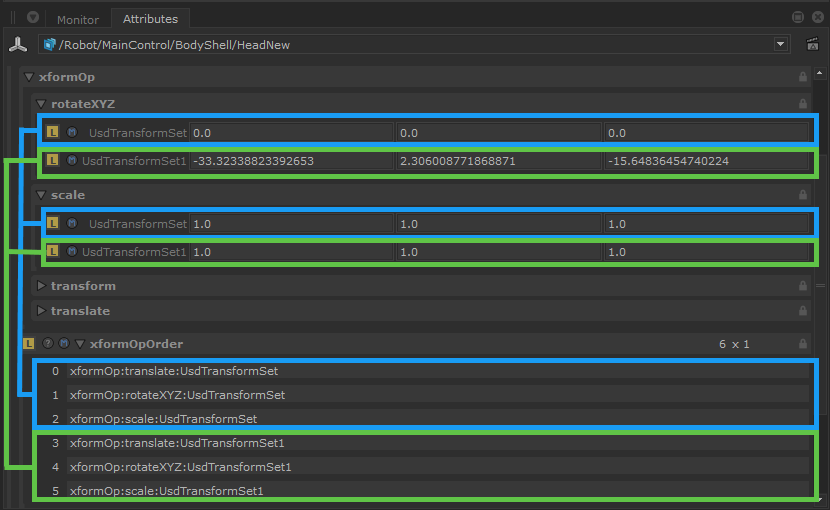Collapse the xformOpOrder array section
Viewport: 830px width, 510px height.
click(x=80, y=344)
